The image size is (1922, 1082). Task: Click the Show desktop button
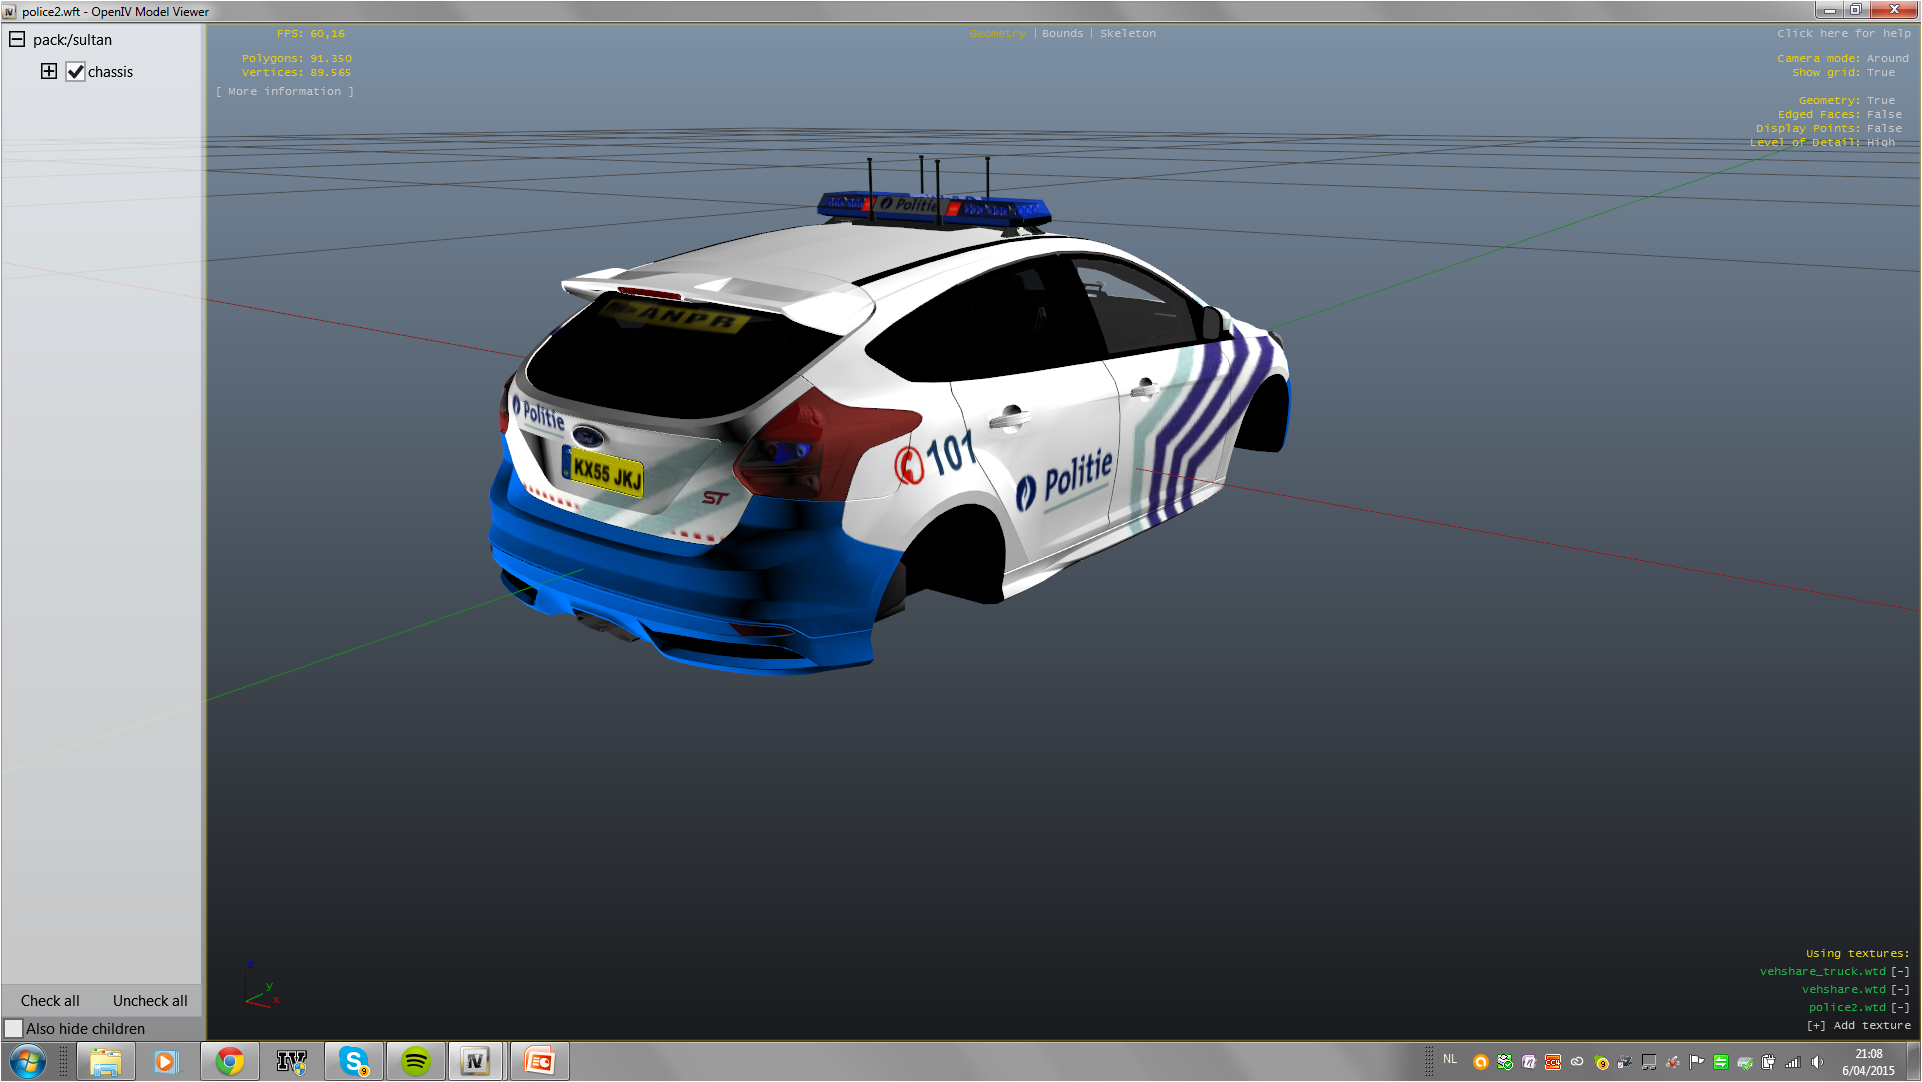[1914, 1061]
